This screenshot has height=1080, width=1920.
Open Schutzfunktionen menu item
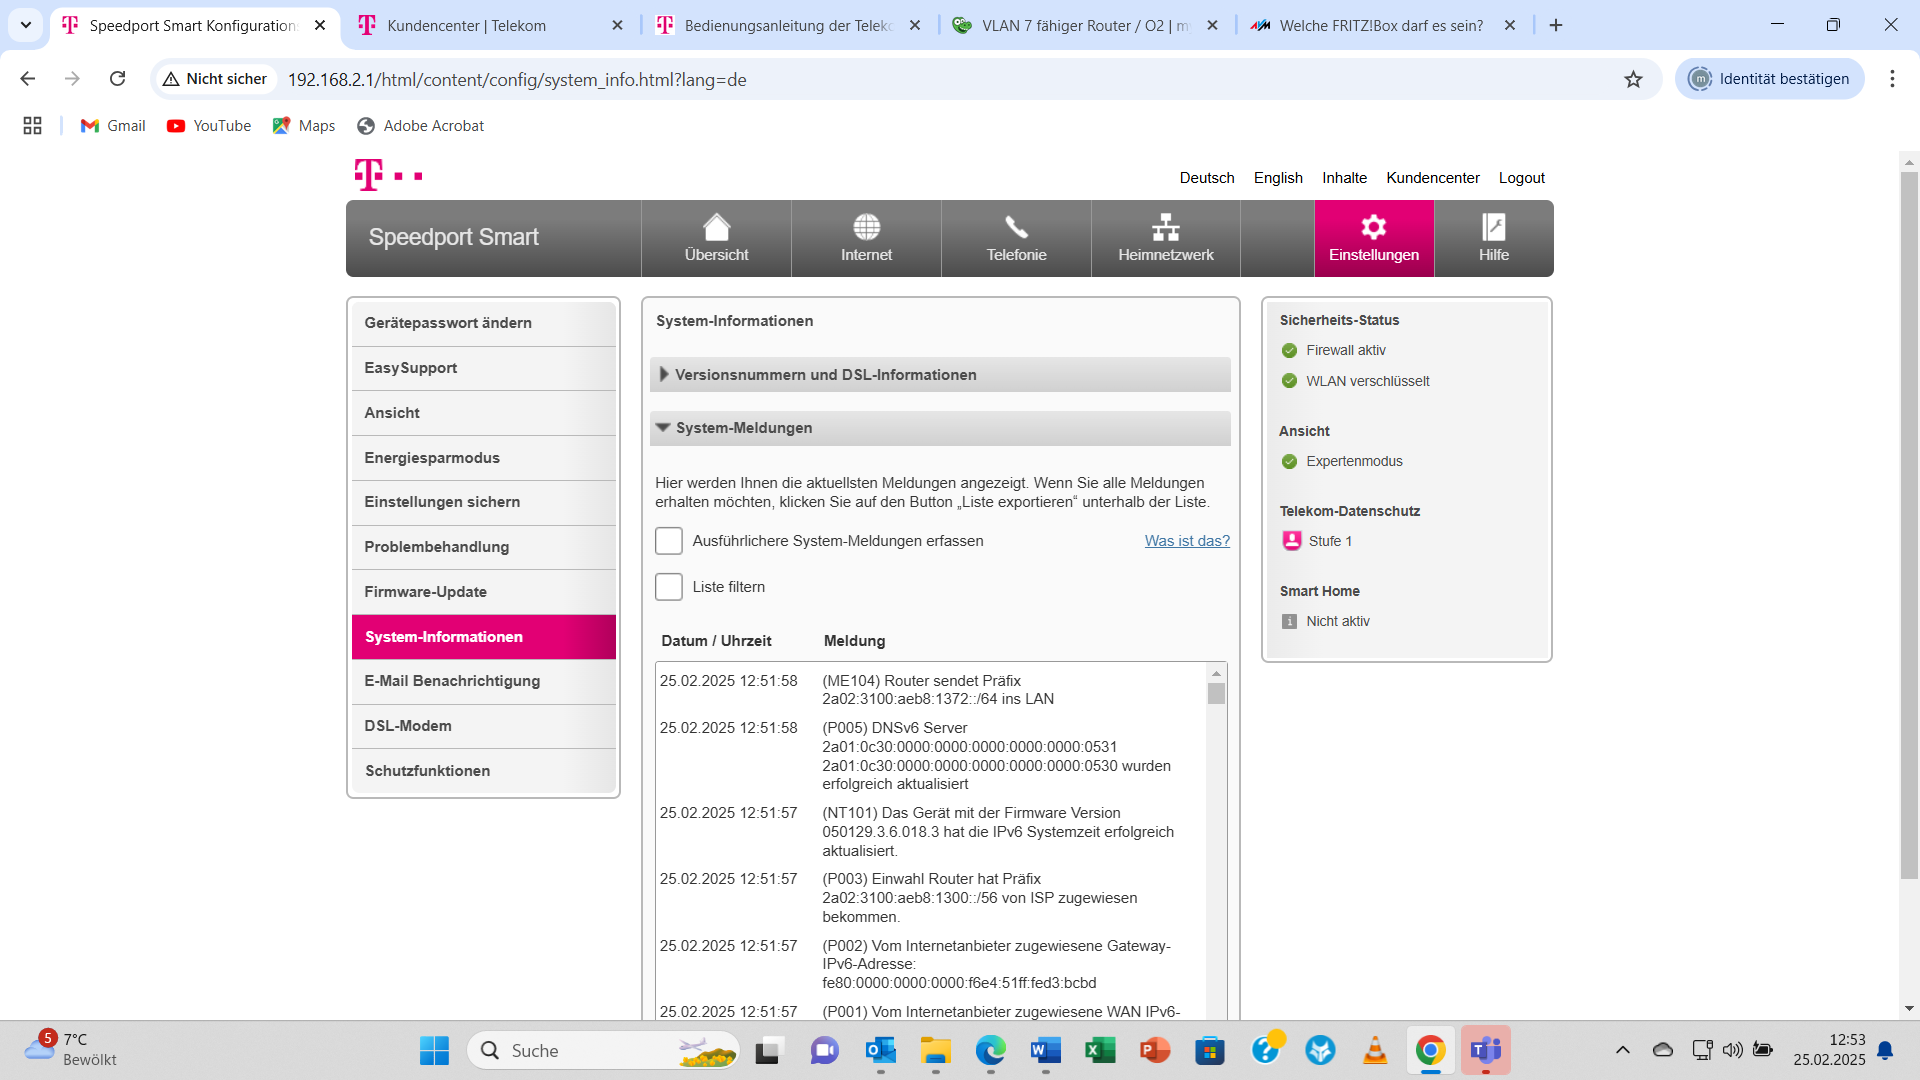(484, 771)
